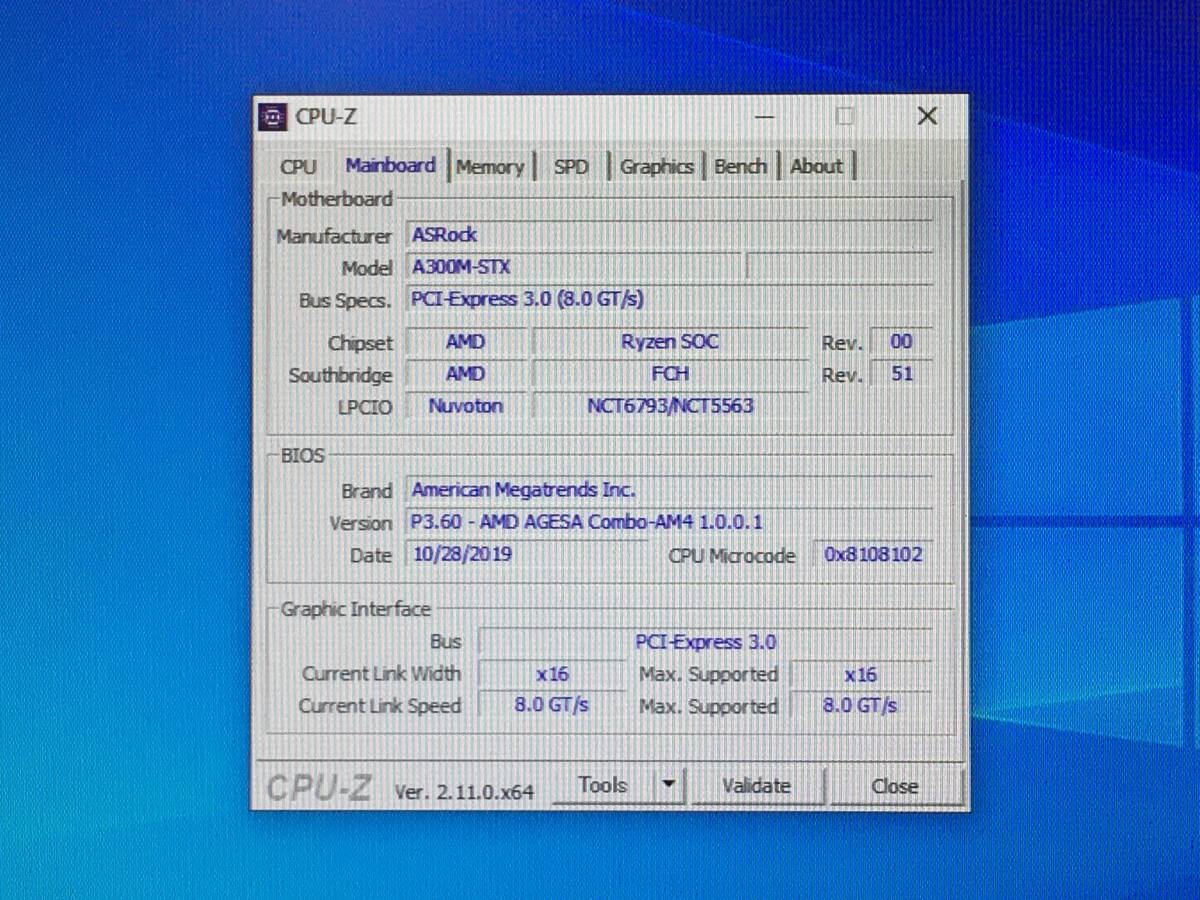Click the CPU Microcode value 0x8108102

[x=873, y=555]
